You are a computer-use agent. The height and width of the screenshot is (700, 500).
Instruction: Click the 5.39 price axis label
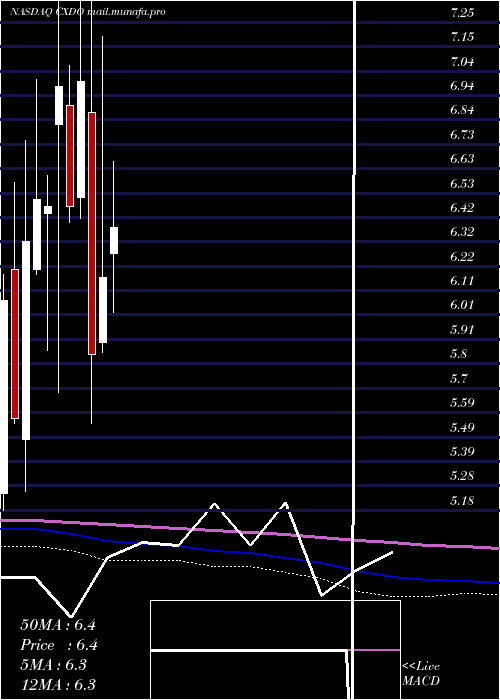[x=462, y=451]
